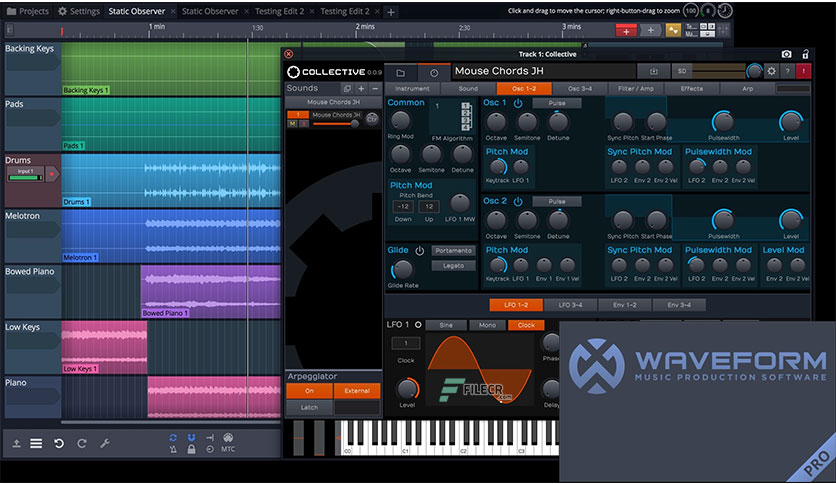Image resolution: width=836 pixels, height=484 pixels.
Task: Toggle the lock icon in transport options
Action: [x=191, y=449]
